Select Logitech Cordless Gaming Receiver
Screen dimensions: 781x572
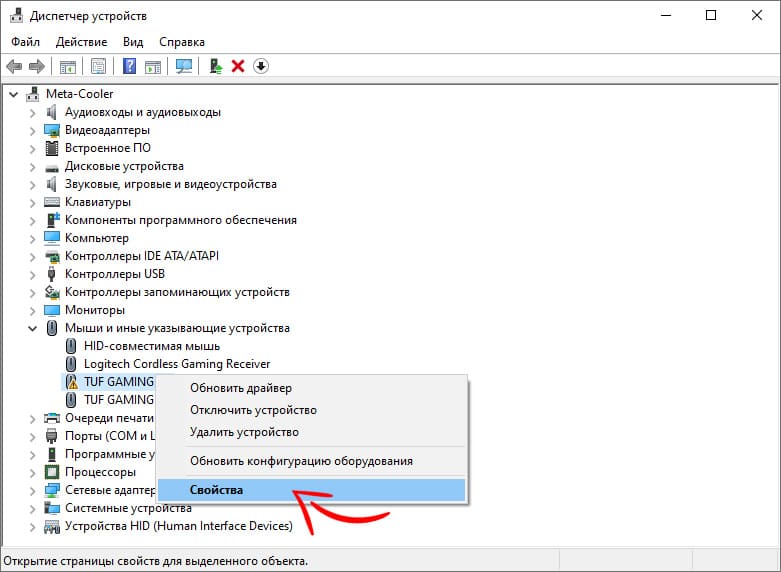tap(177, 364)
